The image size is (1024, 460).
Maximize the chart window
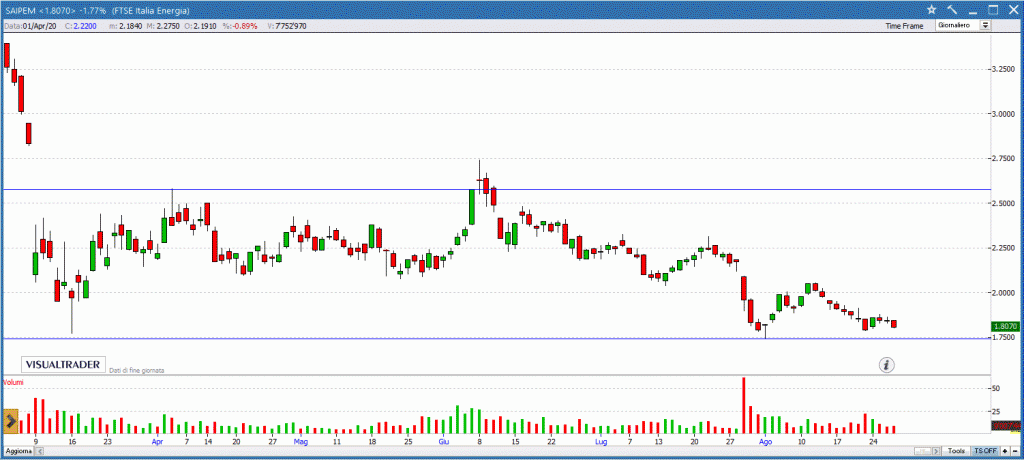click(x=993, y=10)
